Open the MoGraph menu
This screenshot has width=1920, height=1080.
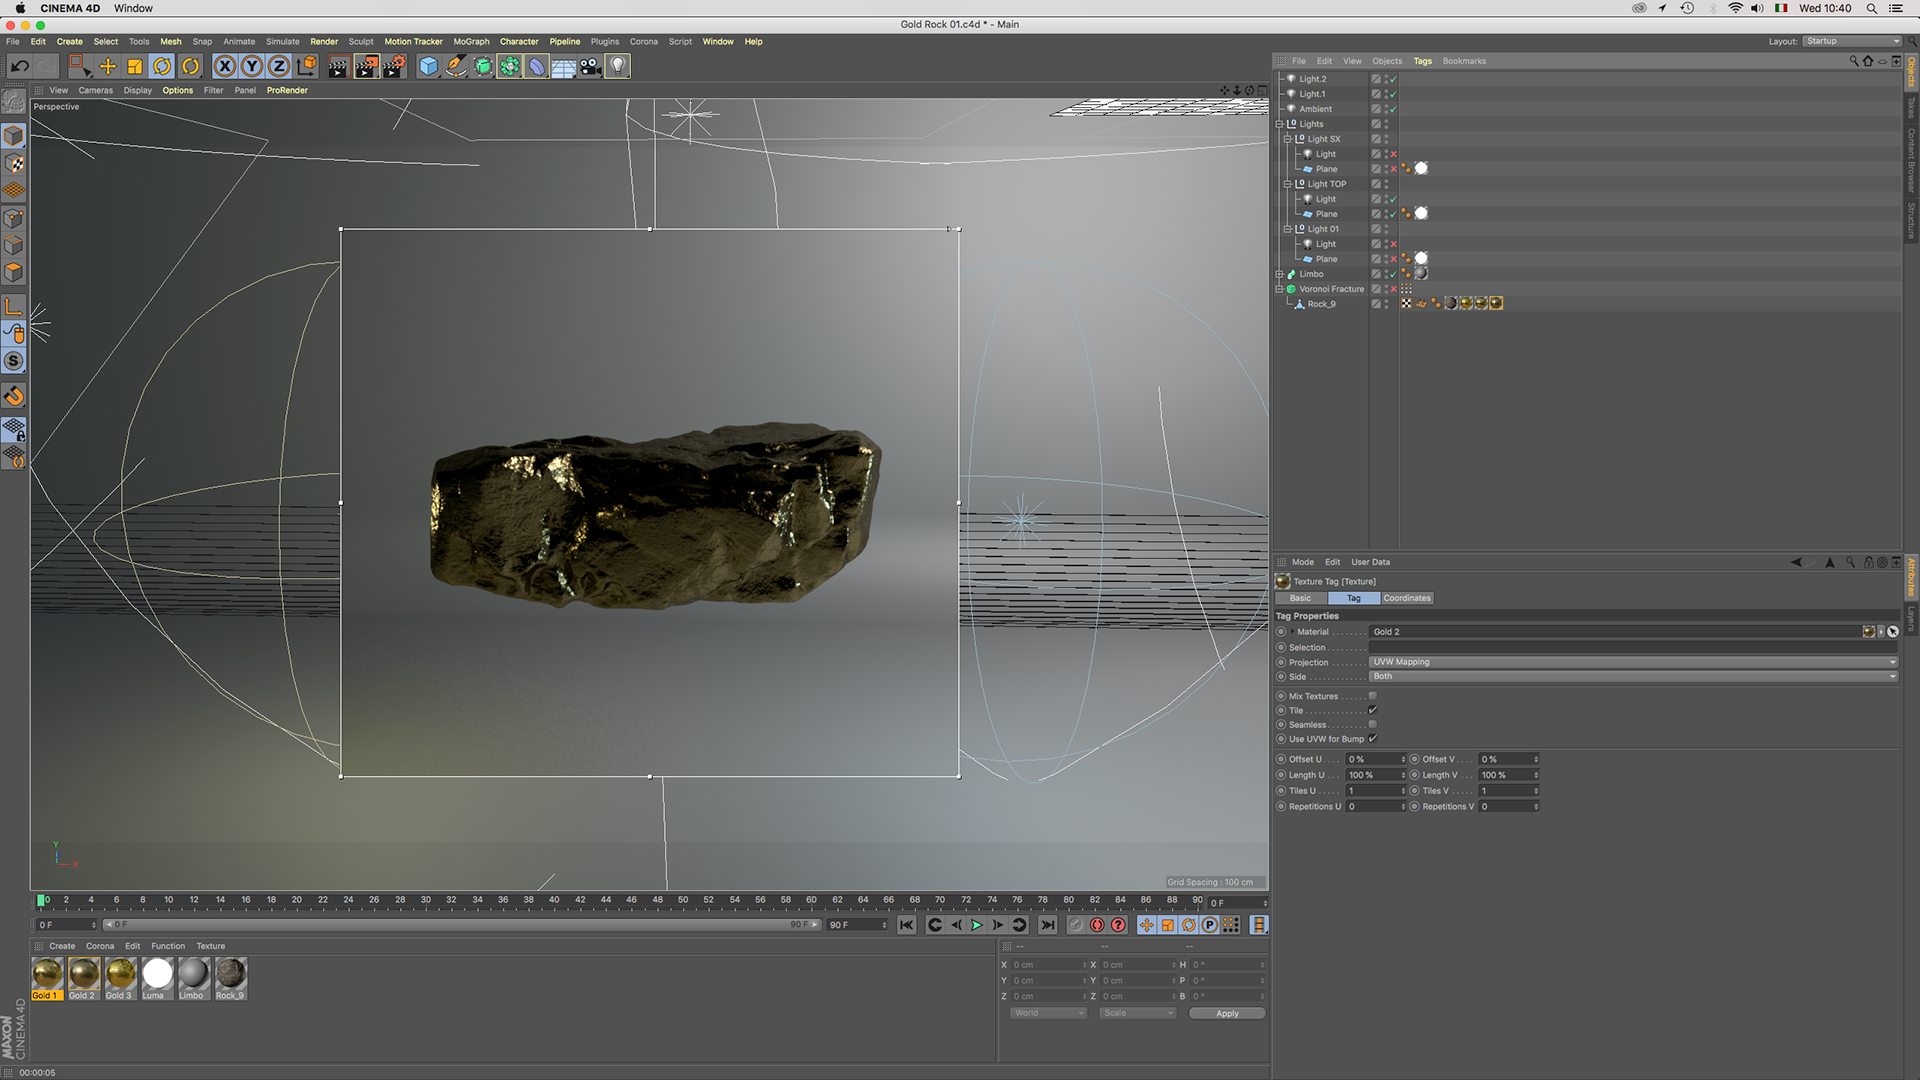coord(471,42)
